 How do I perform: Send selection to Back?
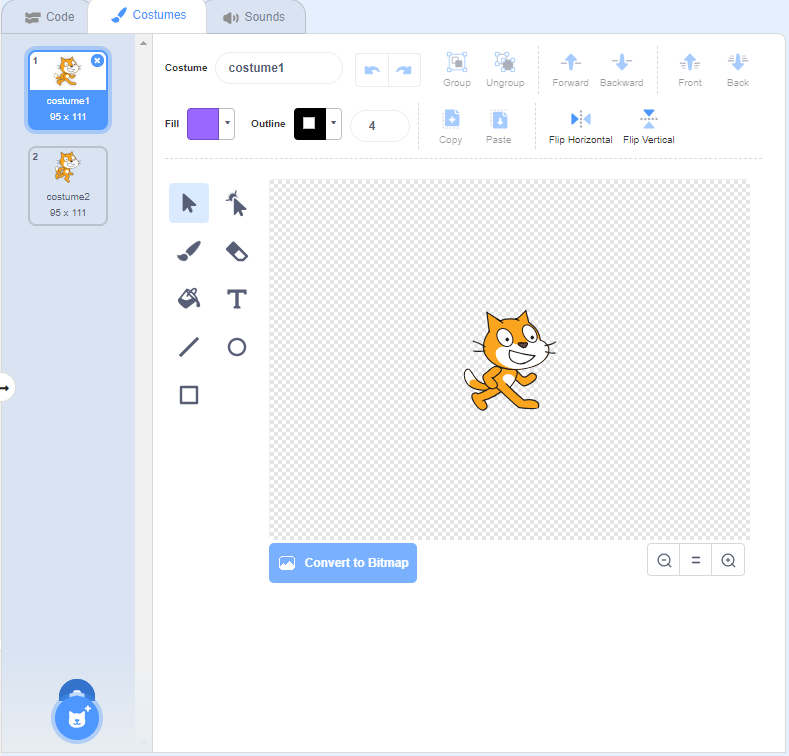click(x=738, y=70)
